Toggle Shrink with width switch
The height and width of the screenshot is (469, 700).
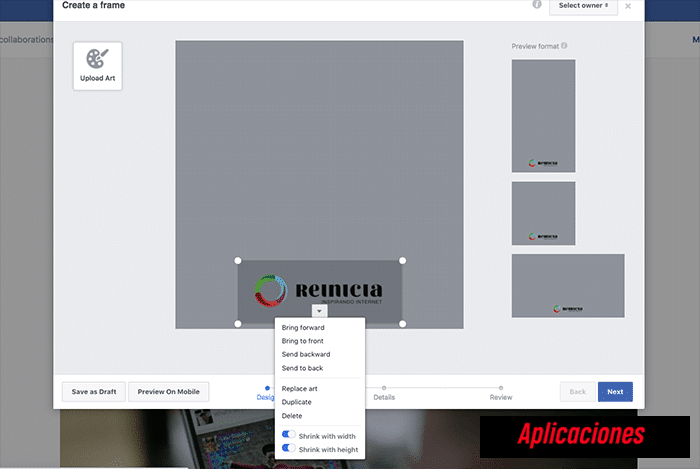289,434
